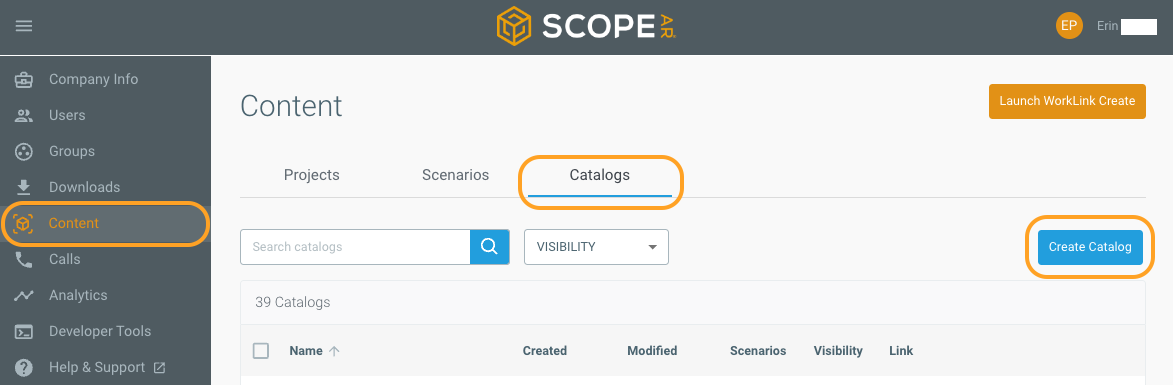Click the Content cube icon
The image size is (1173, 385).
click(24, 223)
